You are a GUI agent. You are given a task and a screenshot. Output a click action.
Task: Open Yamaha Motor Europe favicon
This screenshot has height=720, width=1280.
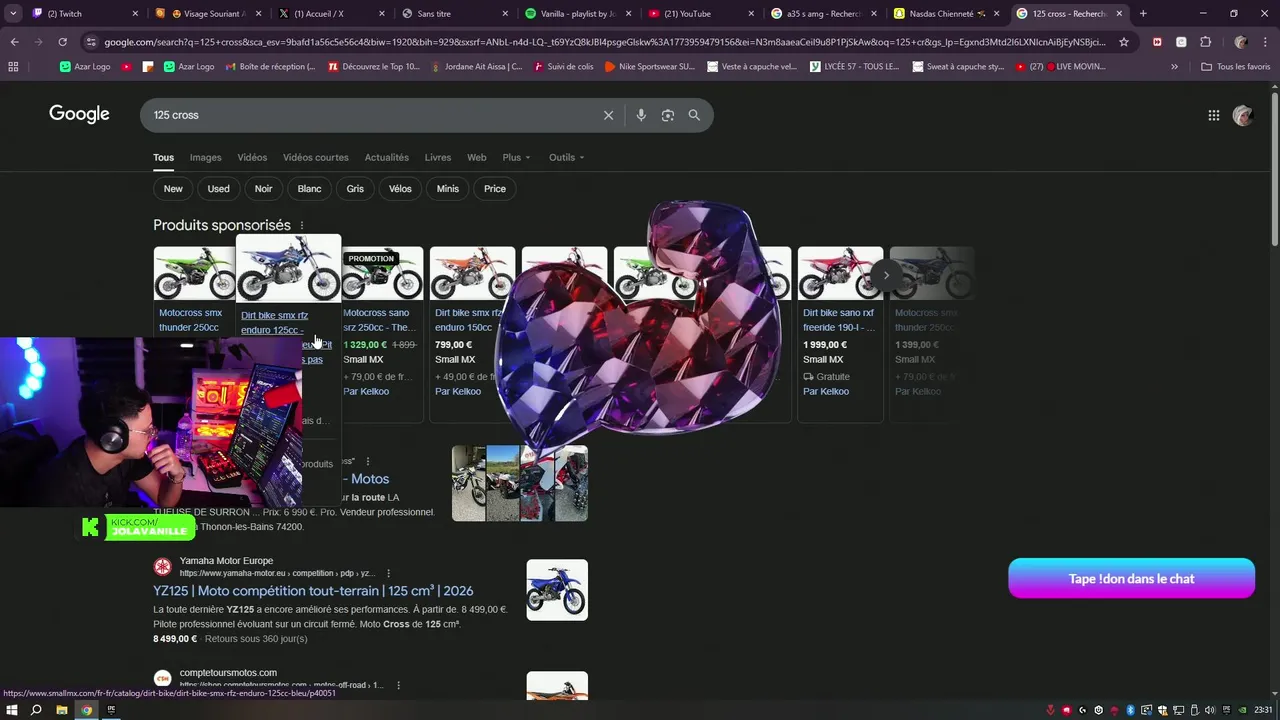[x=162, y=567]
